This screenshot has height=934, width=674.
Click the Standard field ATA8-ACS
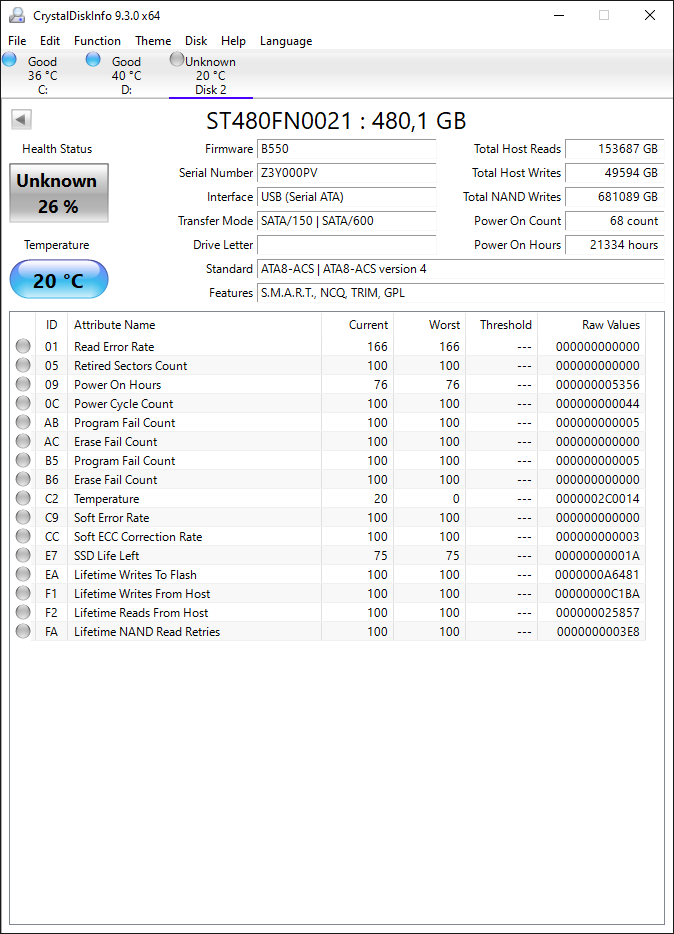coord(461,269)
